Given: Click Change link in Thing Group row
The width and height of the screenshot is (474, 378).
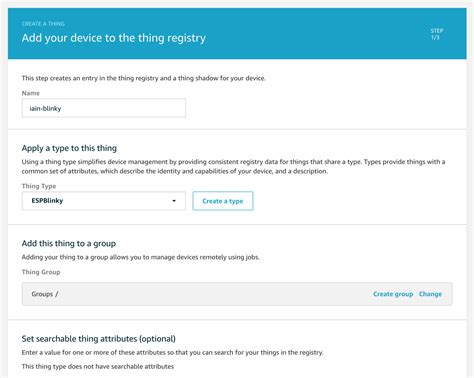Looking at the screenshot, I should [x=430, y=294].
